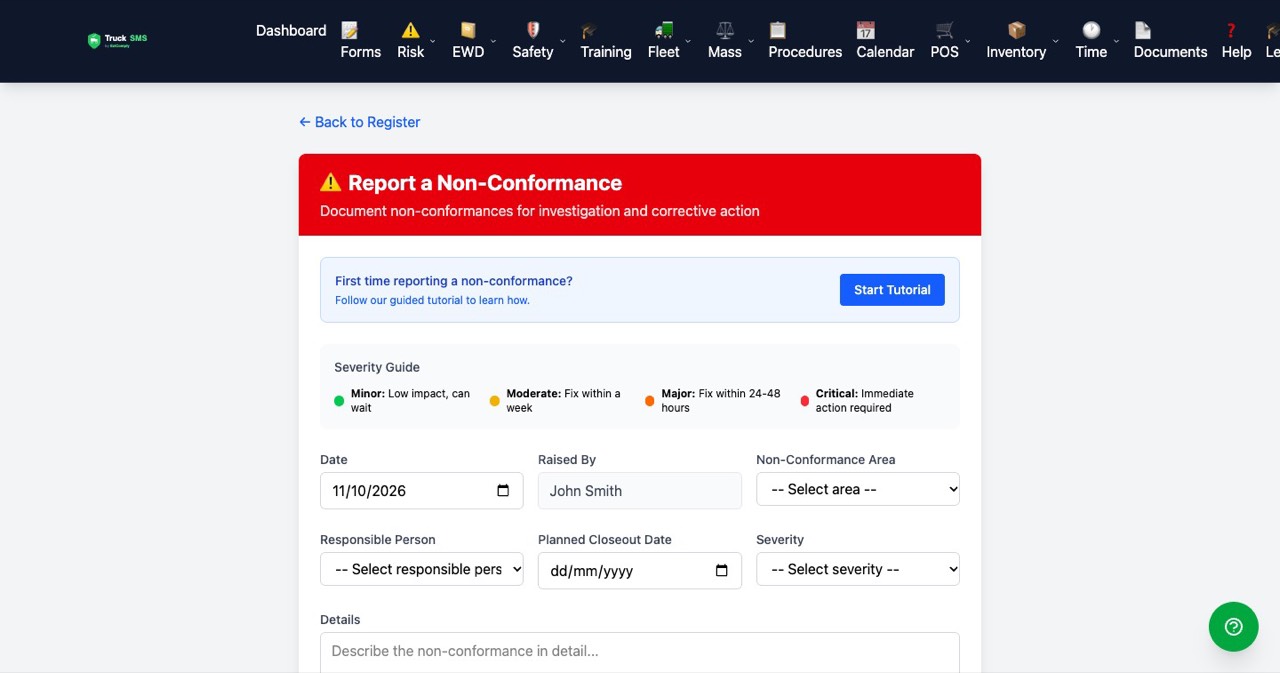
Task: Open the Responsible Person dropdown
Action: [421, 569]
